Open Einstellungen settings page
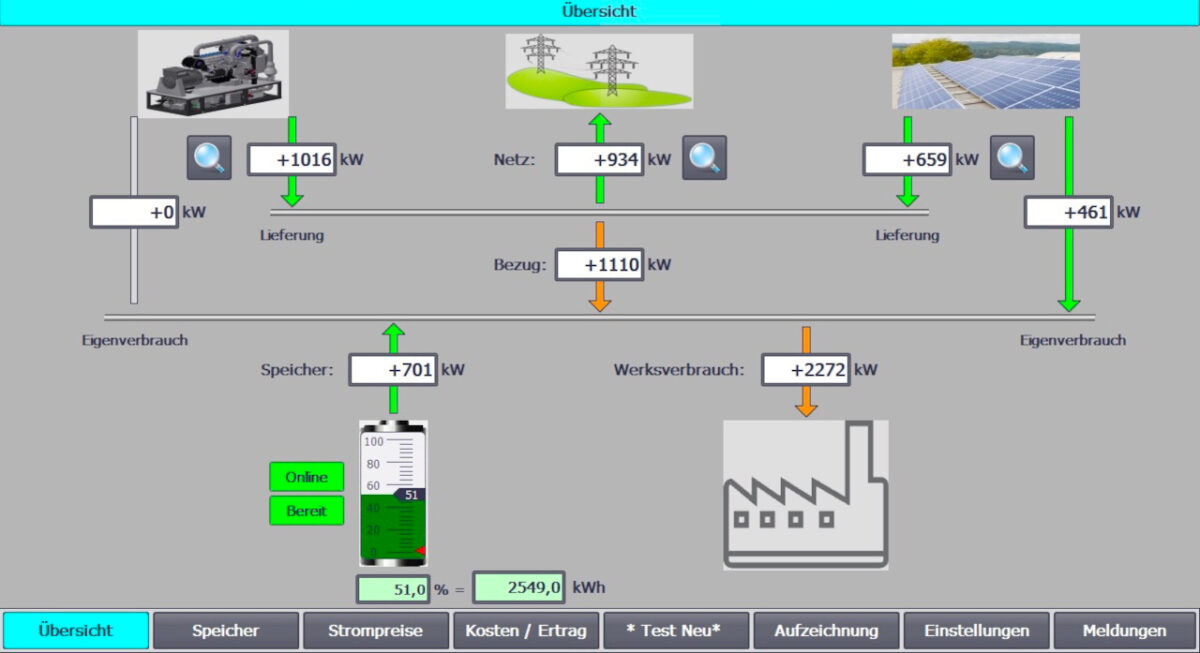1200x653 pixels. coord(976,631)
